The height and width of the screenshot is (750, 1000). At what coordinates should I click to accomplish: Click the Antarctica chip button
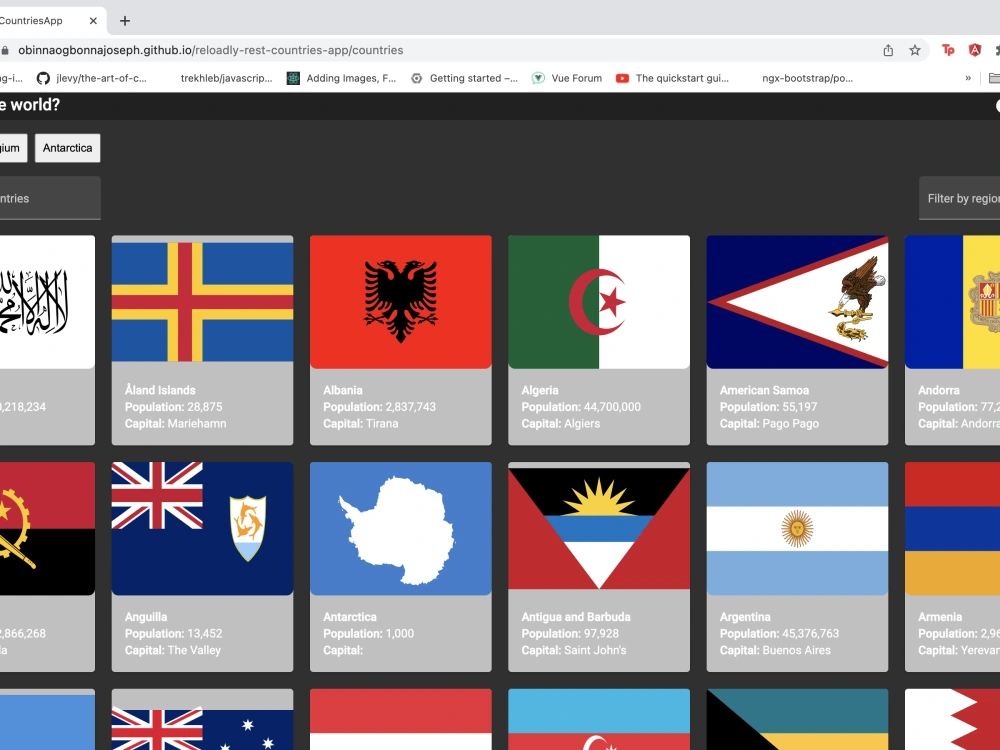(x=68, y=148)
